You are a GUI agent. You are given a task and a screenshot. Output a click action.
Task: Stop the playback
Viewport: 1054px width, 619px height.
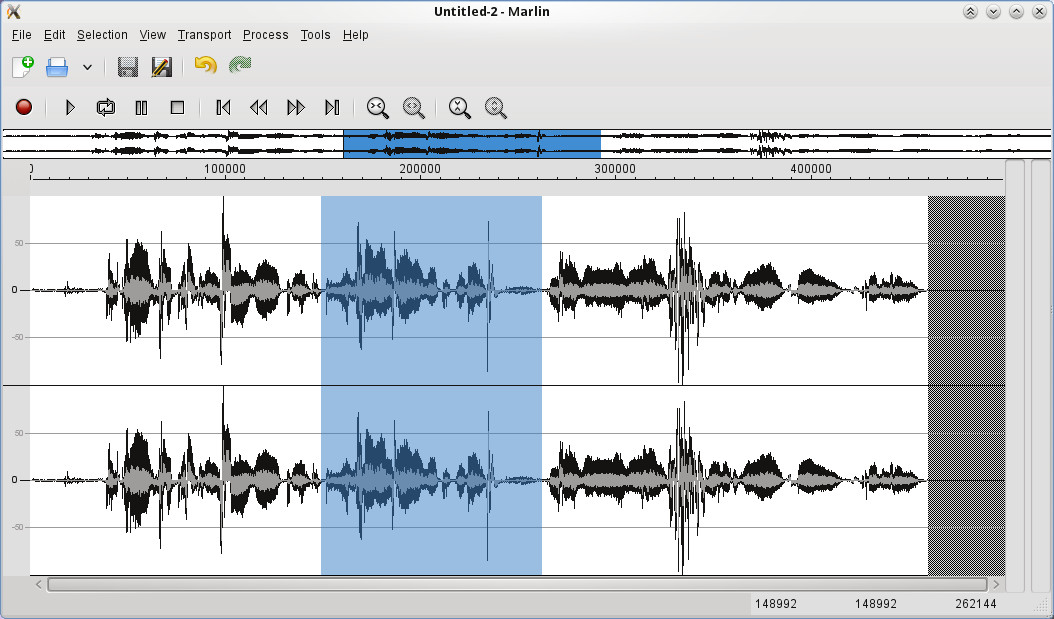coord(177,107)
